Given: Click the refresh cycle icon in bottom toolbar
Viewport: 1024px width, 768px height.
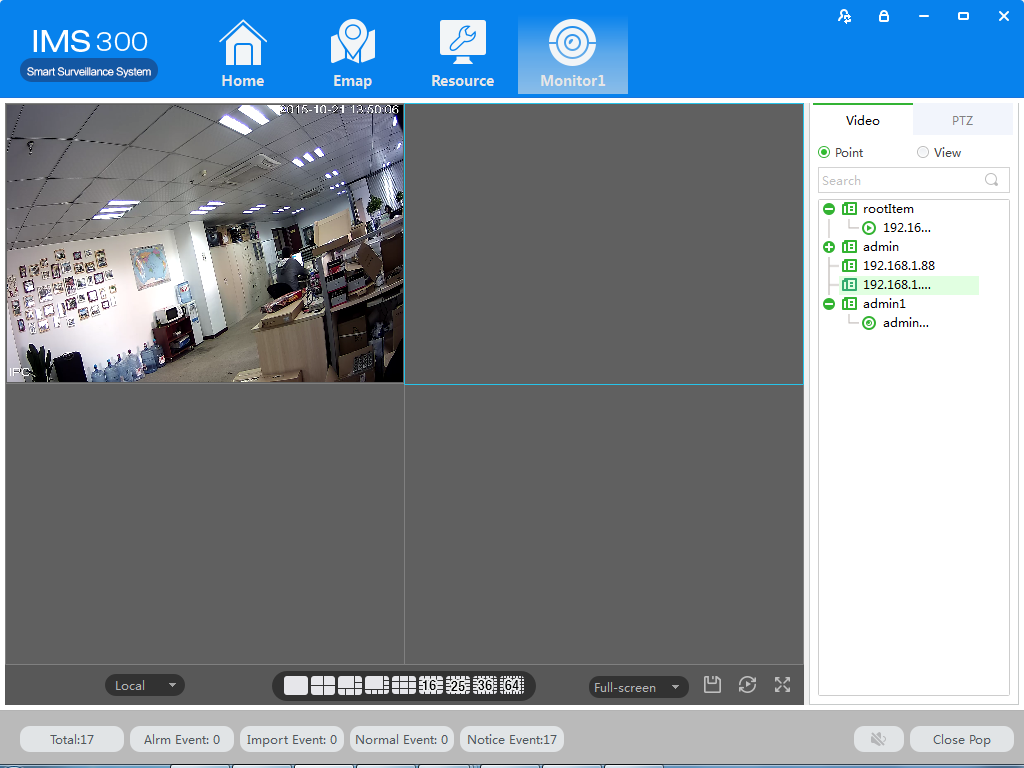Looking at the screenshot, I should tap(747, 685).
